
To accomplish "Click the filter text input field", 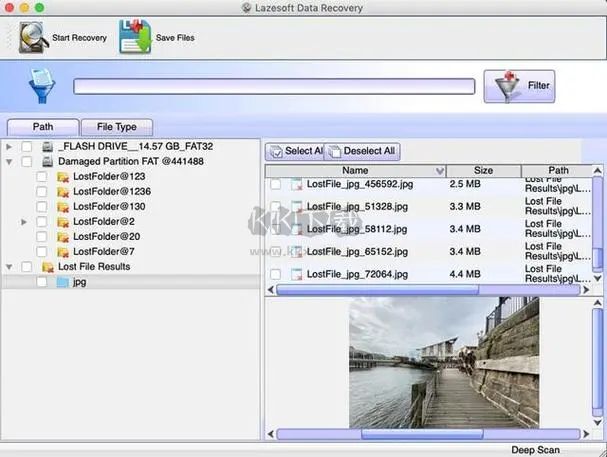I will click(x=274, y=87).
